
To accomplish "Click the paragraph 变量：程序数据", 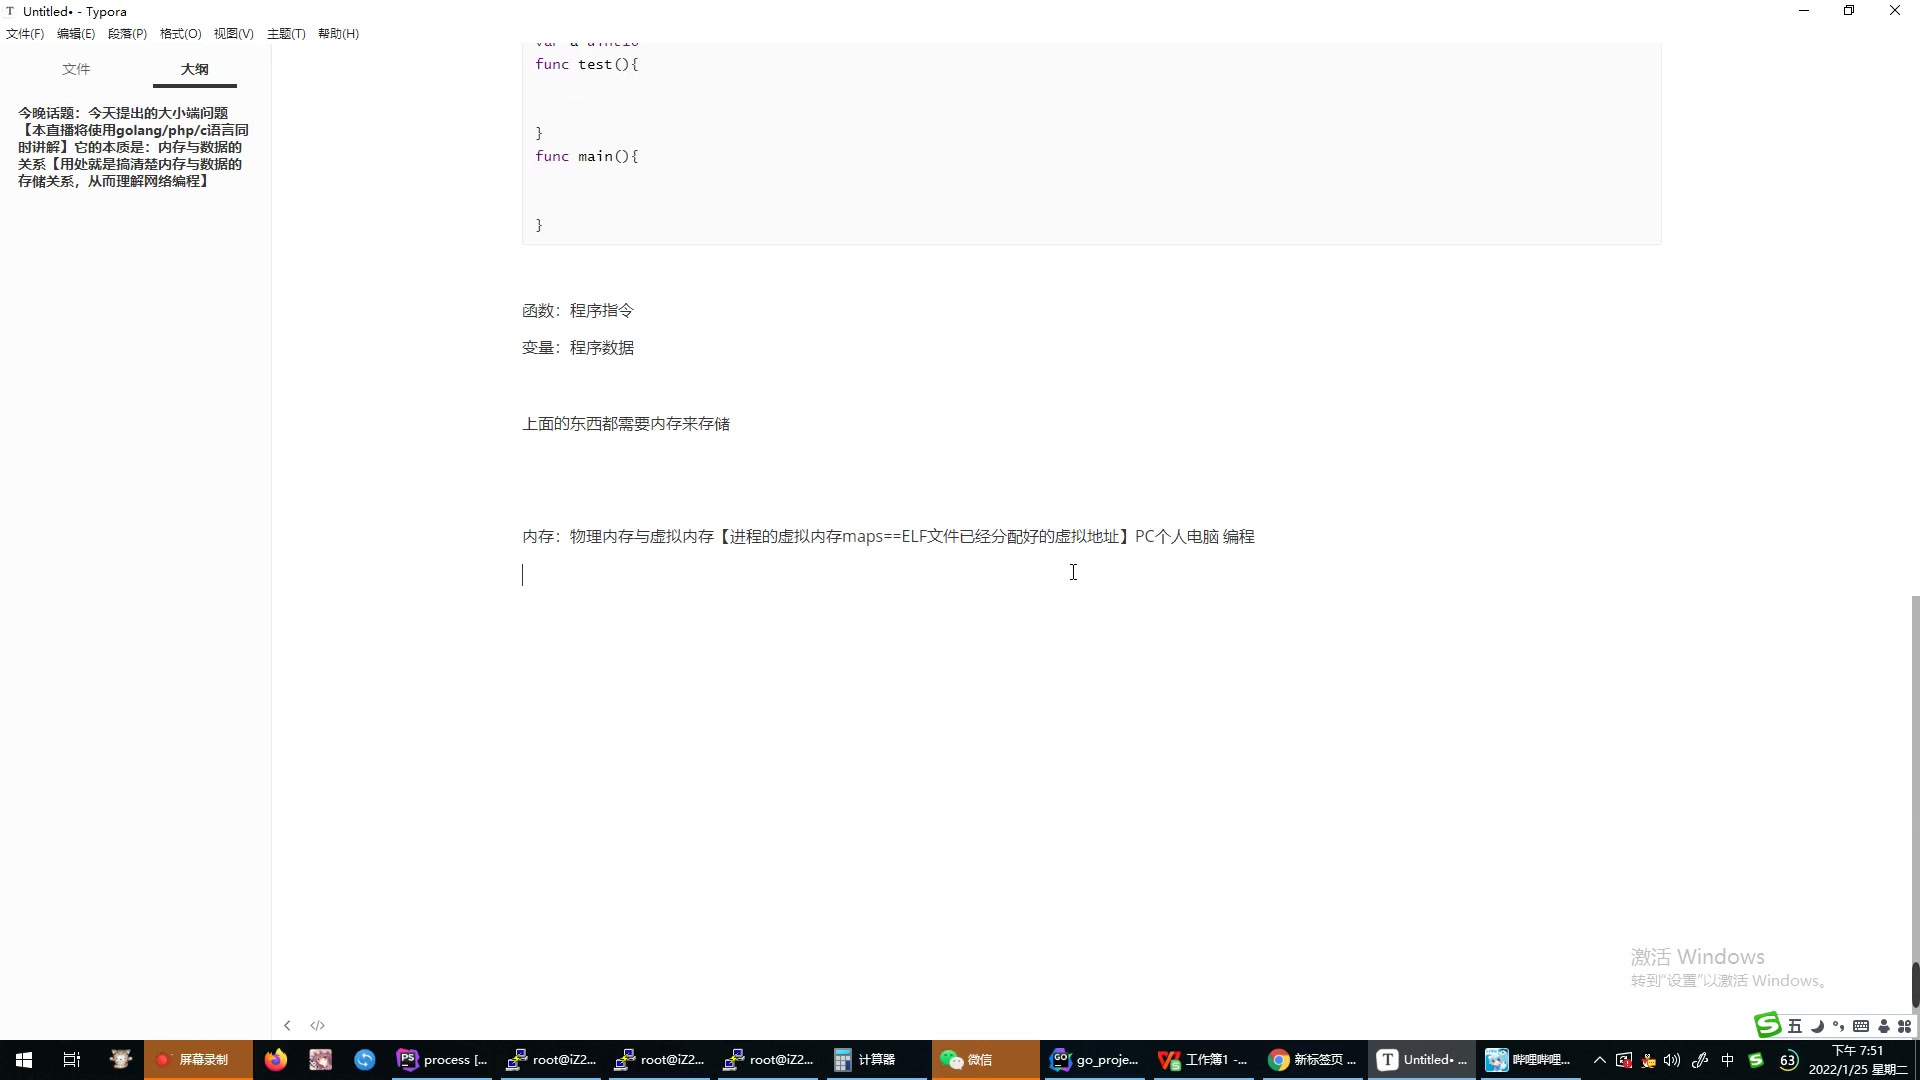I will (578, 348).
